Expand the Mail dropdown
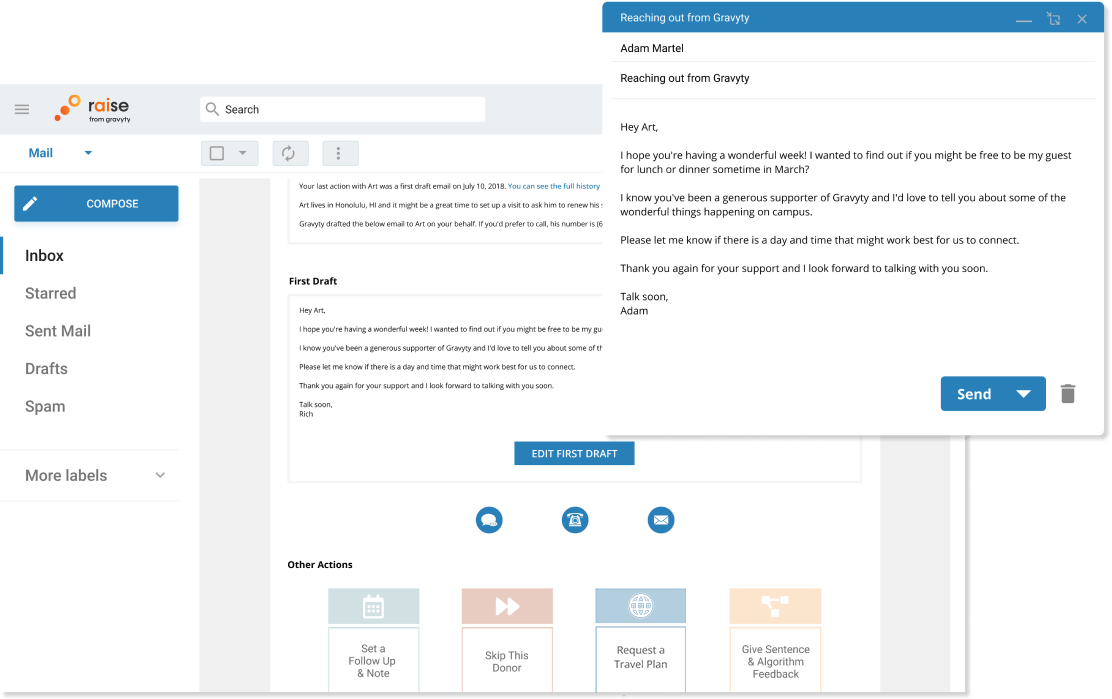 pos(88,153)
